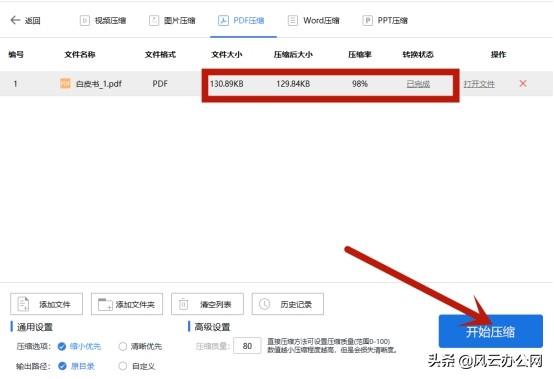
Task: Click the 98% compression ratio cell
Action: (x=360, y=84)
